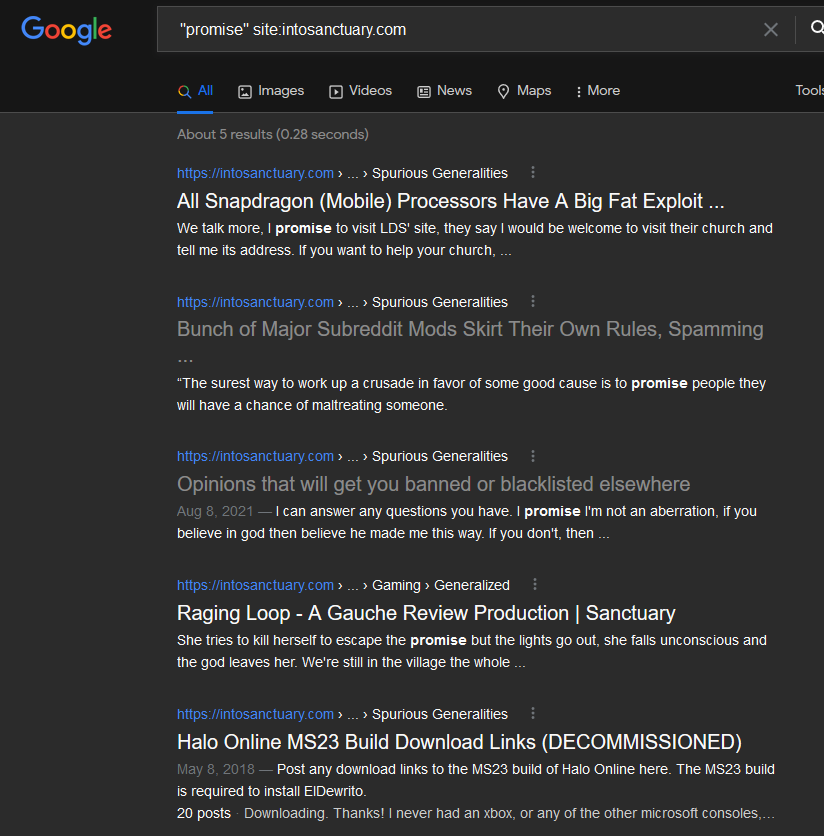
Task: Switch to the Images tab
Action: 271,91
